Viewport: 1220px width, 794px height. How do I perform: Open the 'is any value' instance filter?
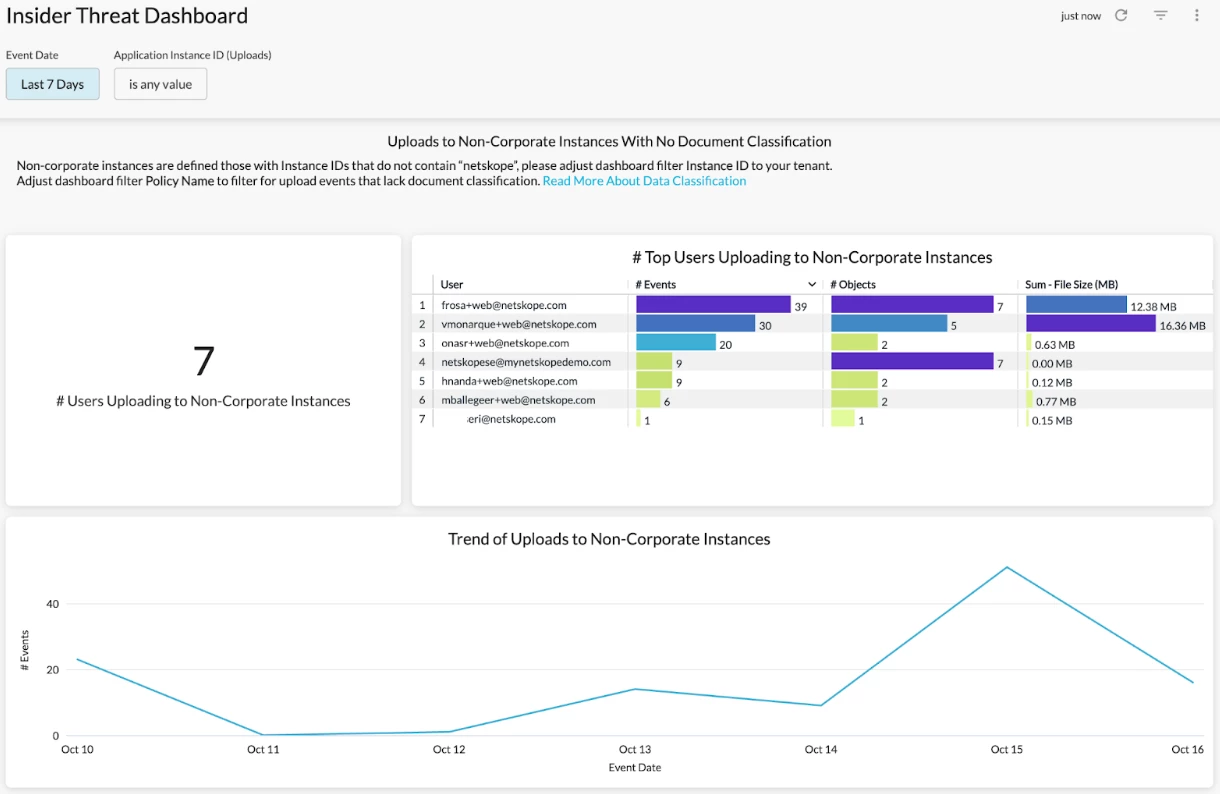coord(160,84)
